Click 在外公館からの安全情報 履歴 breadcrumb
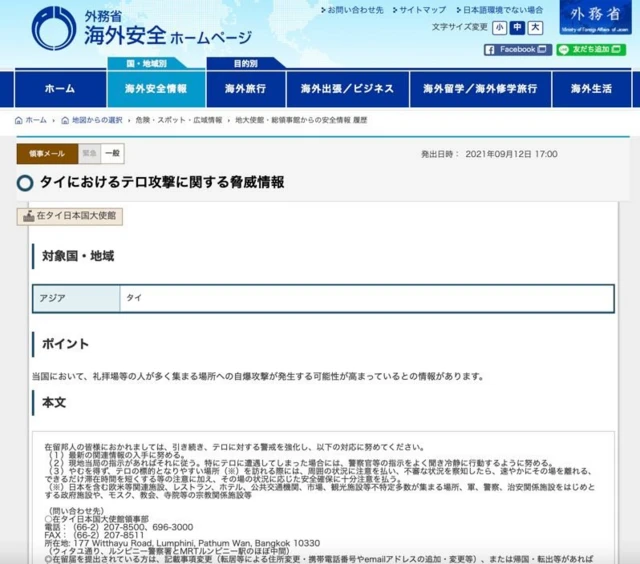 click(301, 120)
